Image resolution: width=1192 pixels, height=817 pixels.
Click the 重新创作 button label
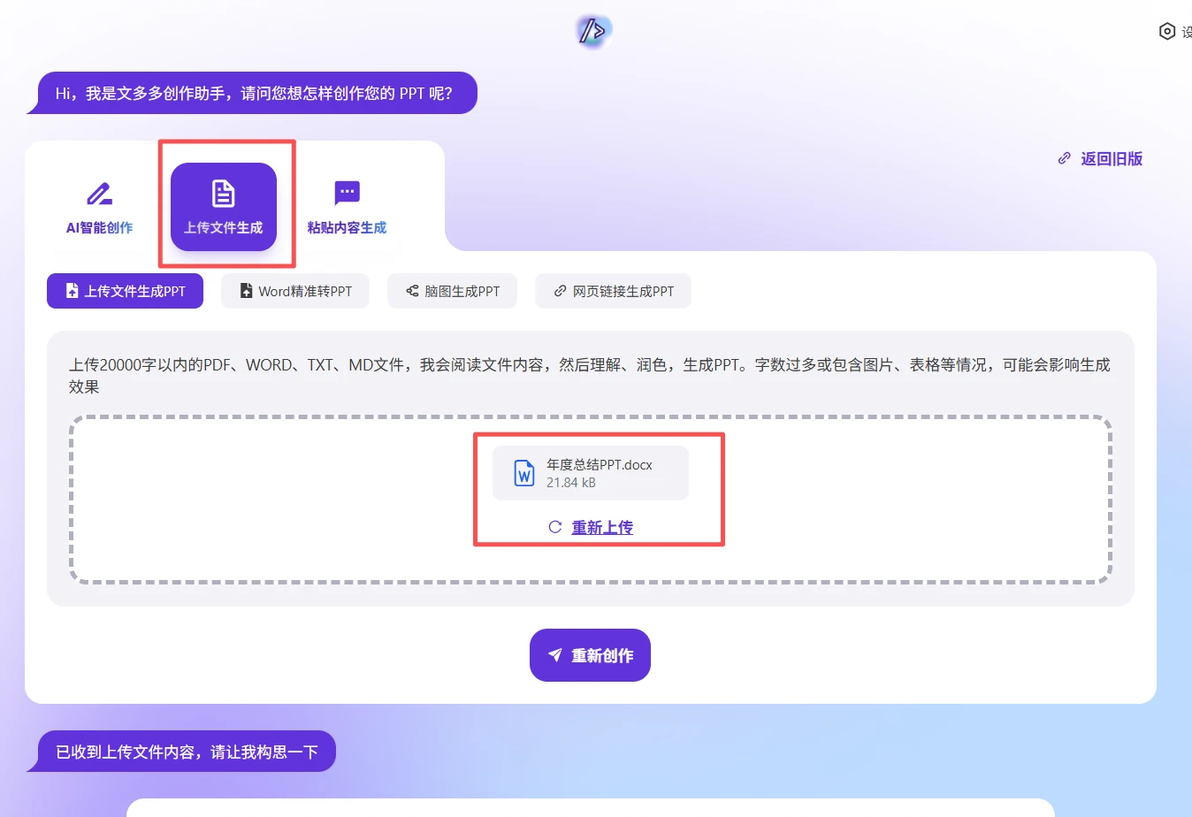tap(602, 655)
